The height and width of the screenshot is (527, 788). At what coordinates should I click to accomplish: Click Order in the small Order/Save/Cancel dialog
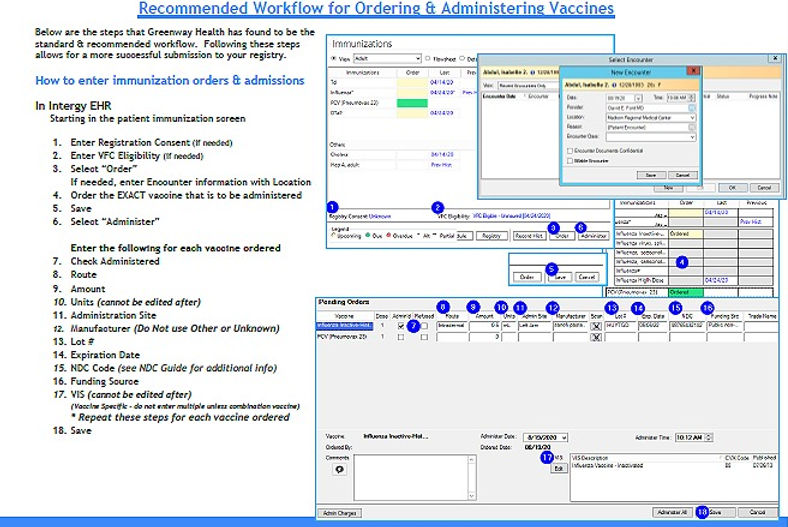[527, 277]
